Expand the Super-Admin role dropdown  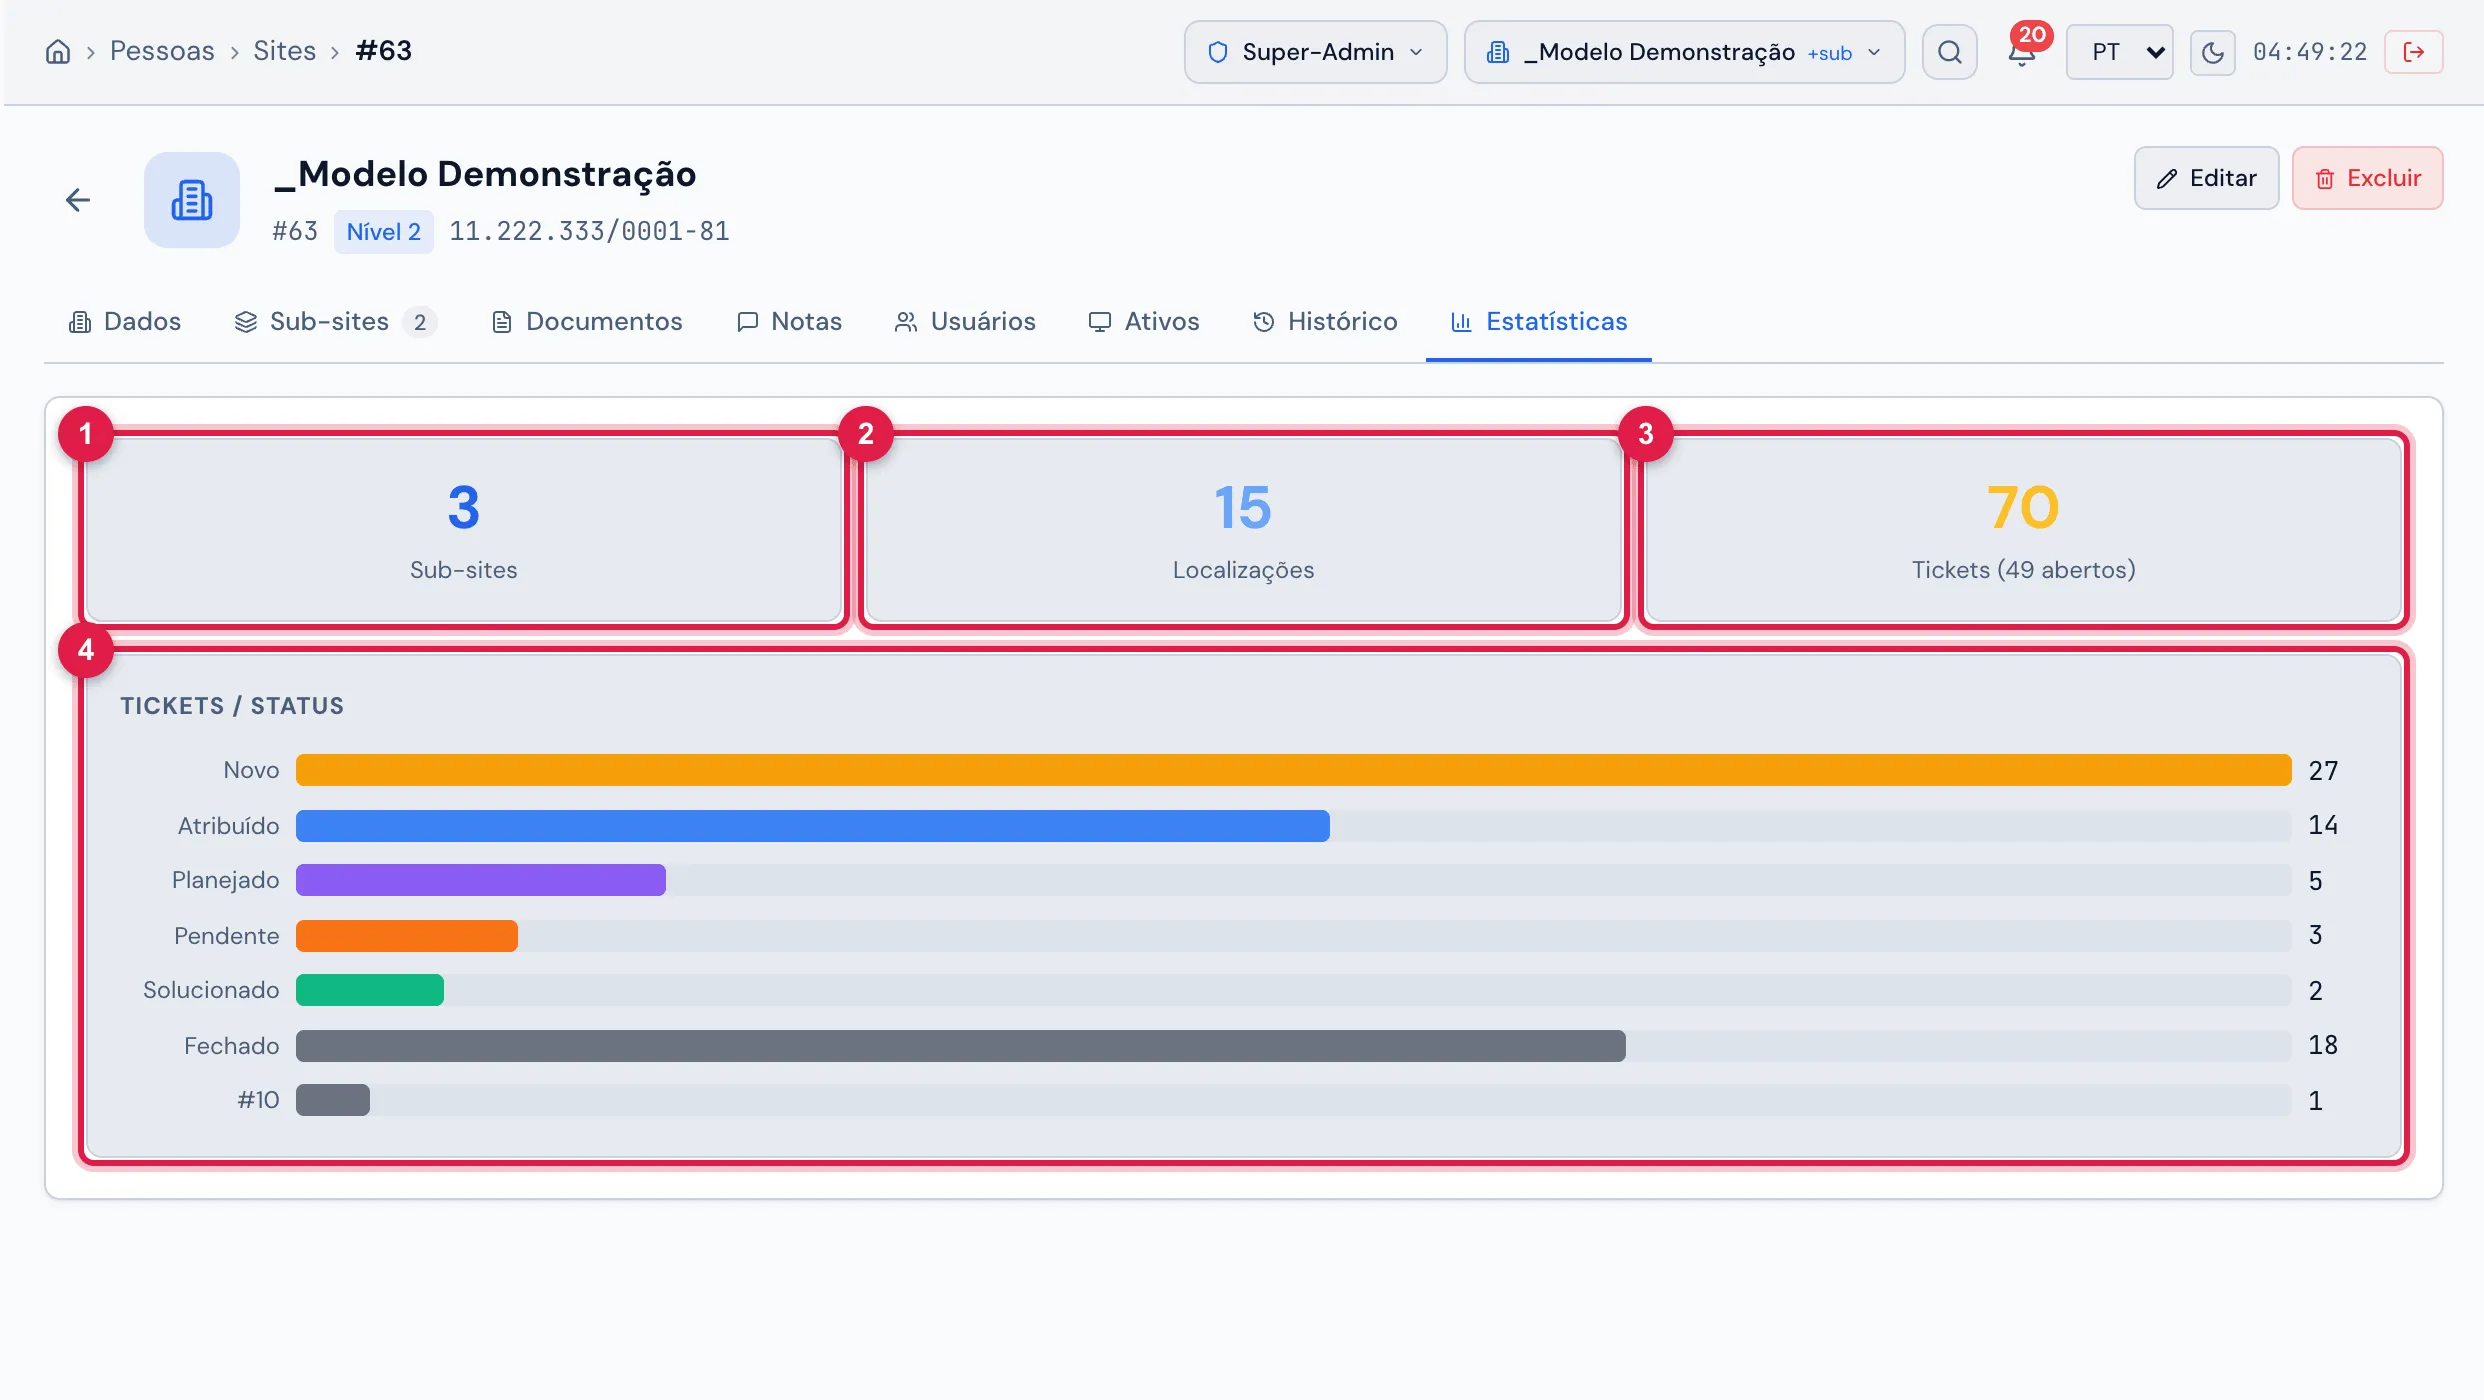(1315, 52)
